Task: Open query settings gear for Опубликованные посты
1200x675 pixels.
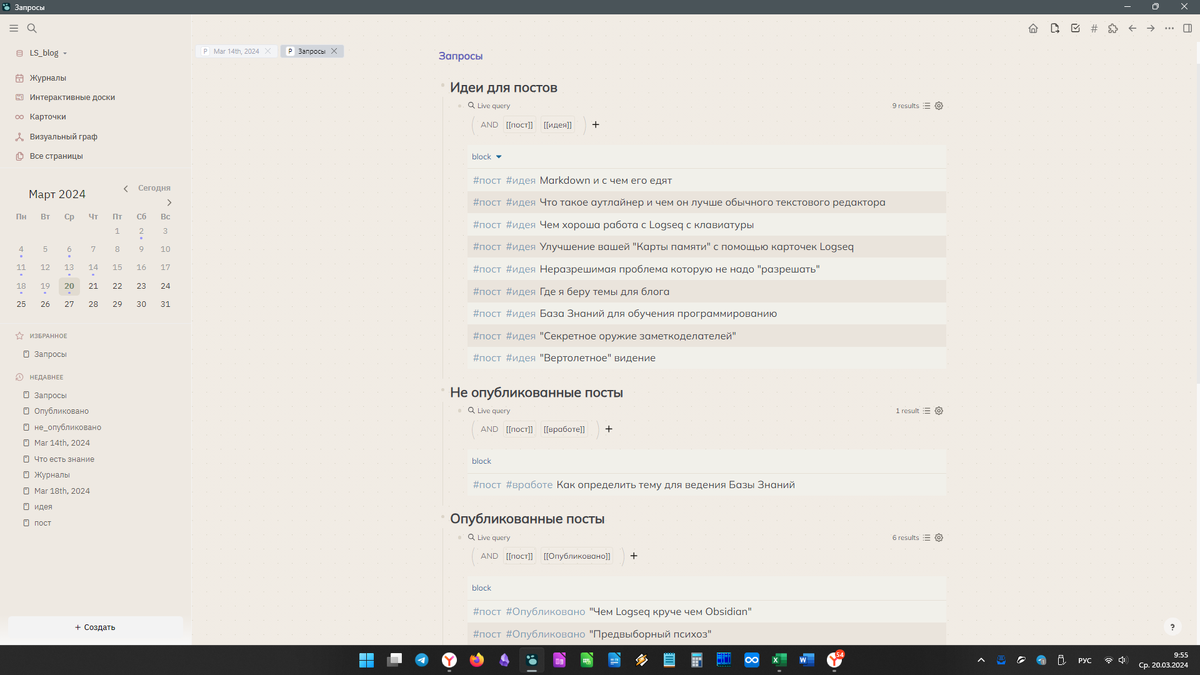Action: (939, 538)
